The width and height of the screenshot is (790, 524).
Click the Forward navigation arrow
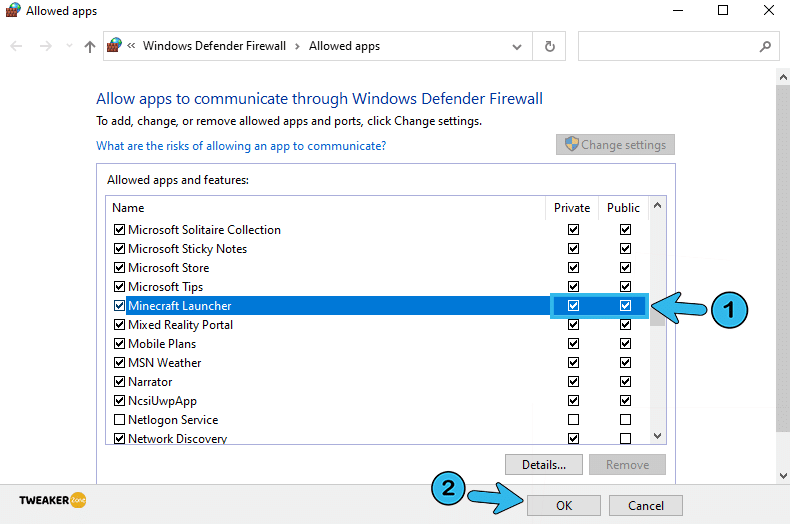45,46
